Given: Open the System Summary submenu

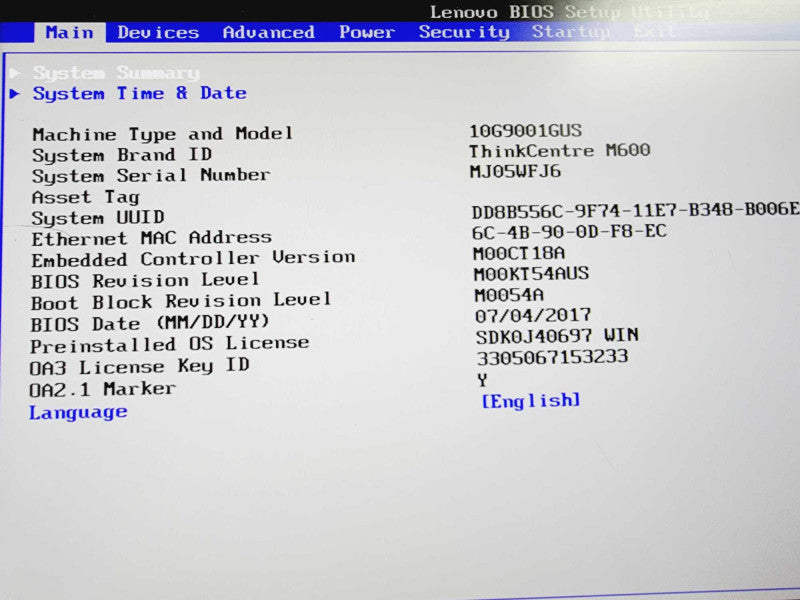Looking at the screenshot, I should tap(116, 73).
